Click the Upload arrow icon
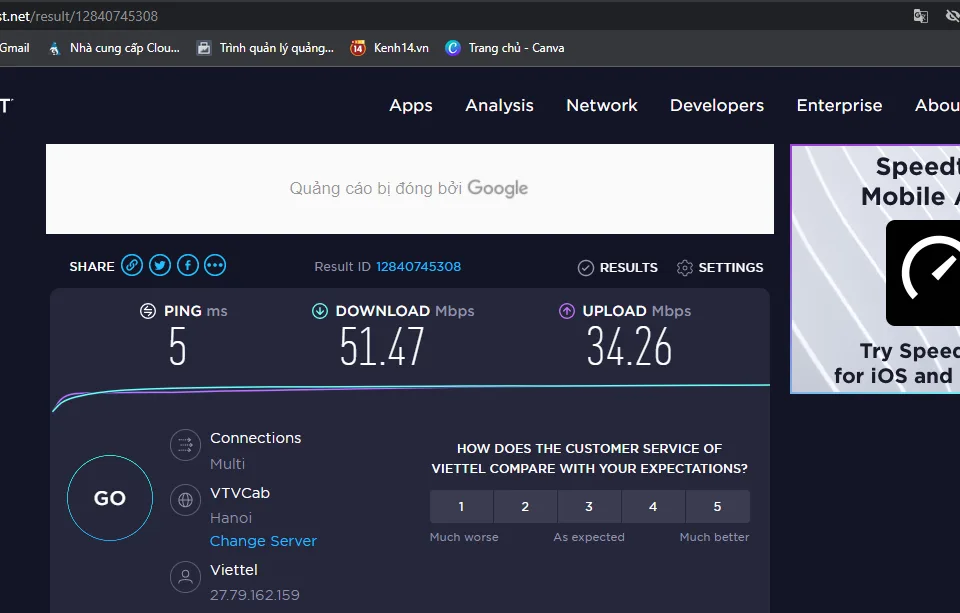The image size is (960, 613). tap(567, 311)
